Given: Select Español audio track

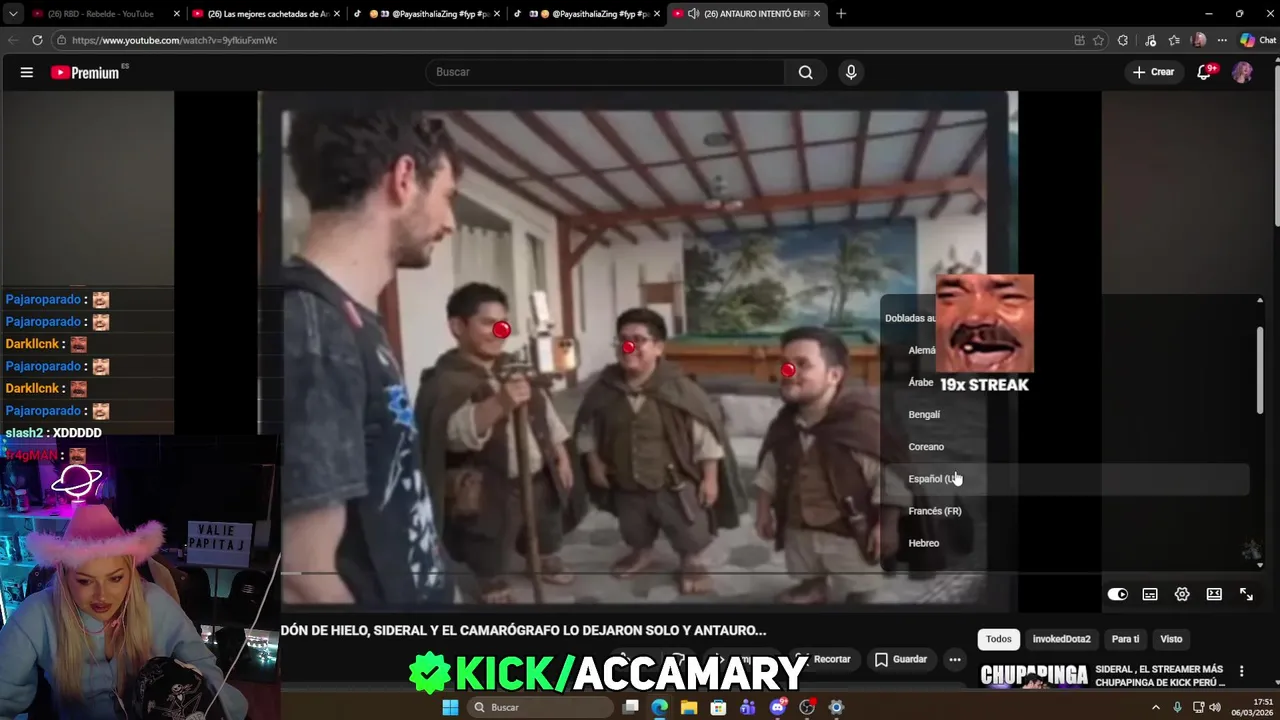Looking at the screenshot, I should 1066,479.
